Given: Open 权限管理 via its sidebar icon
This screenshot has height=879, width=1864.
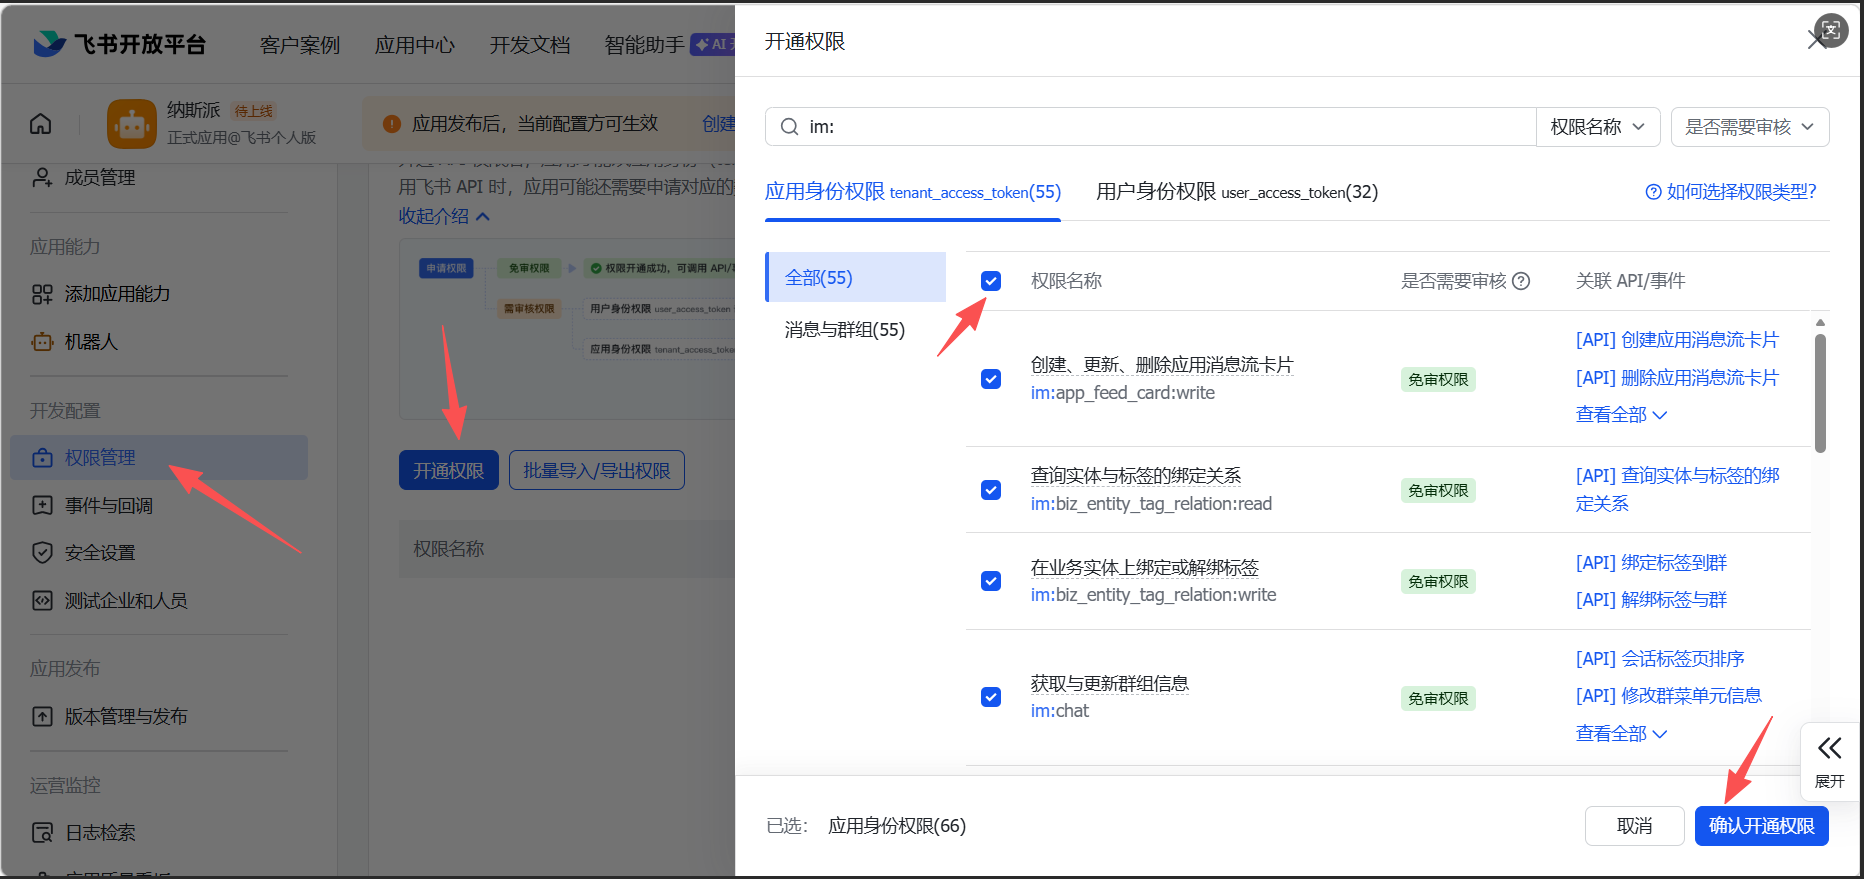Looking at the screenshot, I should tap(42, 458).
